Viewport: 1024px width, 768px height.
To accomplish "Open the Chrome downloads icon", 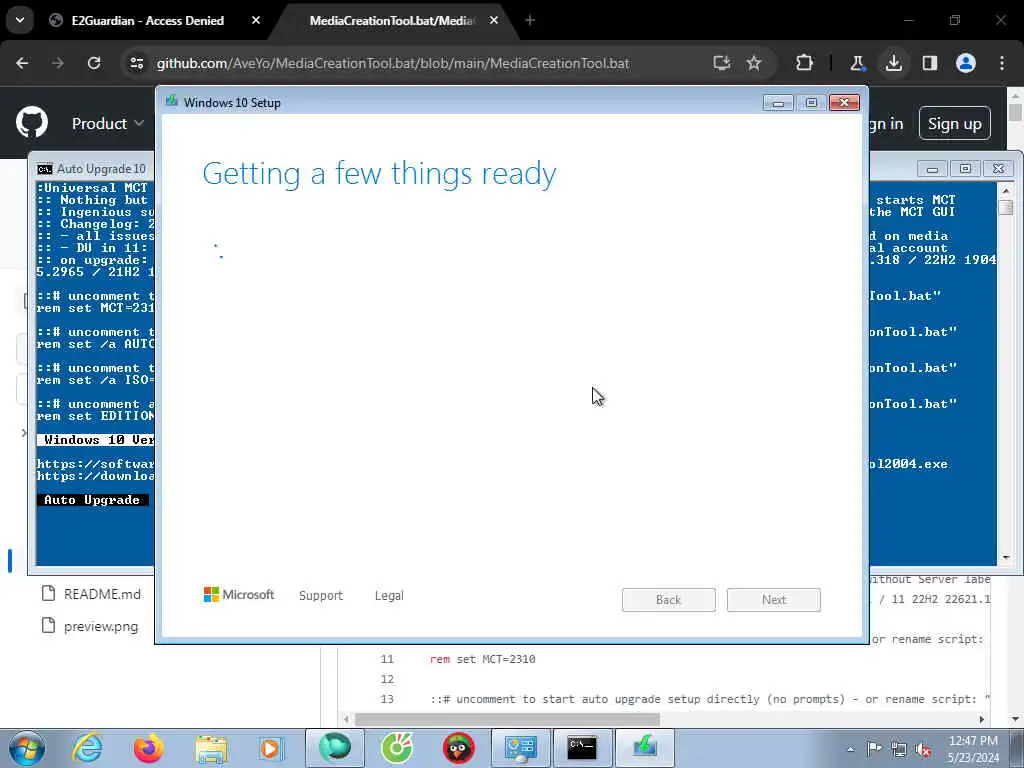I will (893, 63).
